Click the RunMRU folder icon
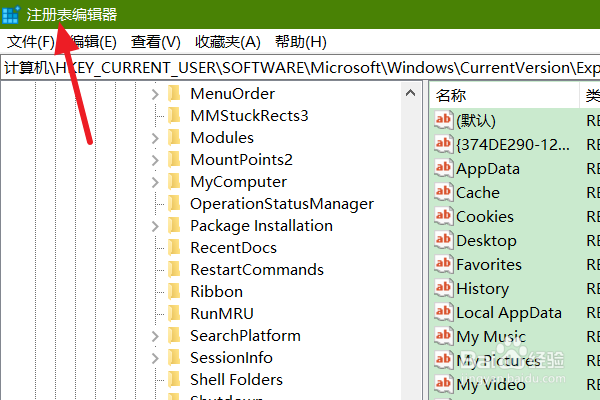Viewport: 600px width, 400px height. pyautogui.click(x=174, y=313)
